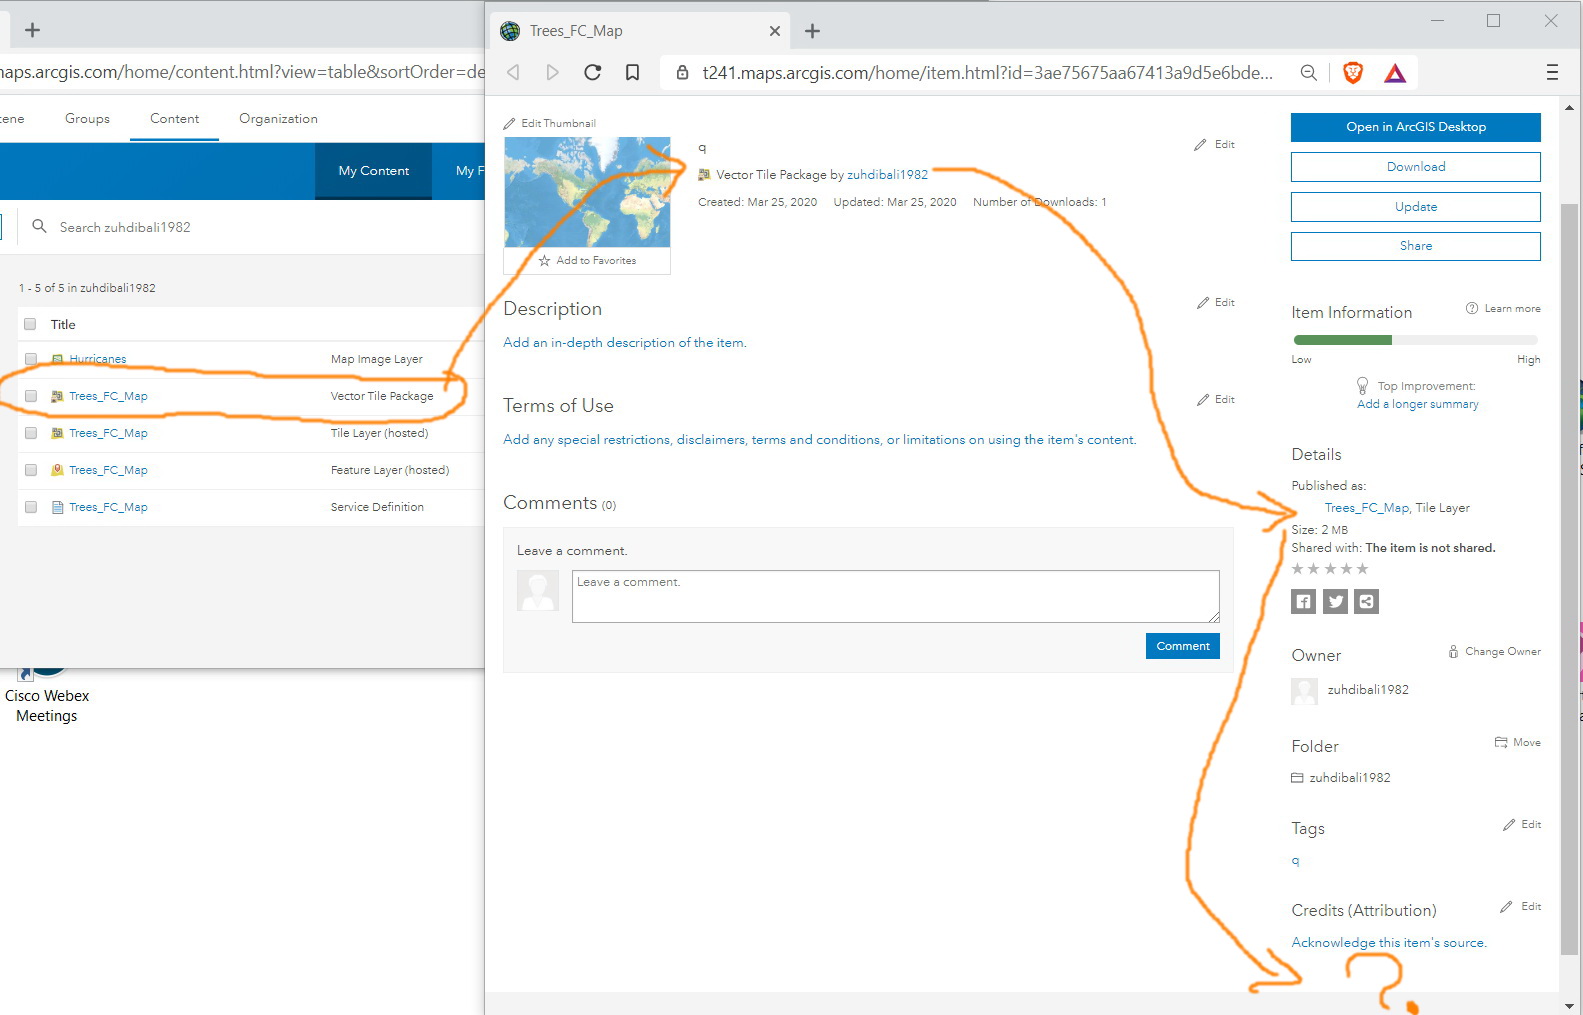This screenshot has width=1583, height=1015.
Task: Edit the Description section
Action: [x=1216, y=302]
